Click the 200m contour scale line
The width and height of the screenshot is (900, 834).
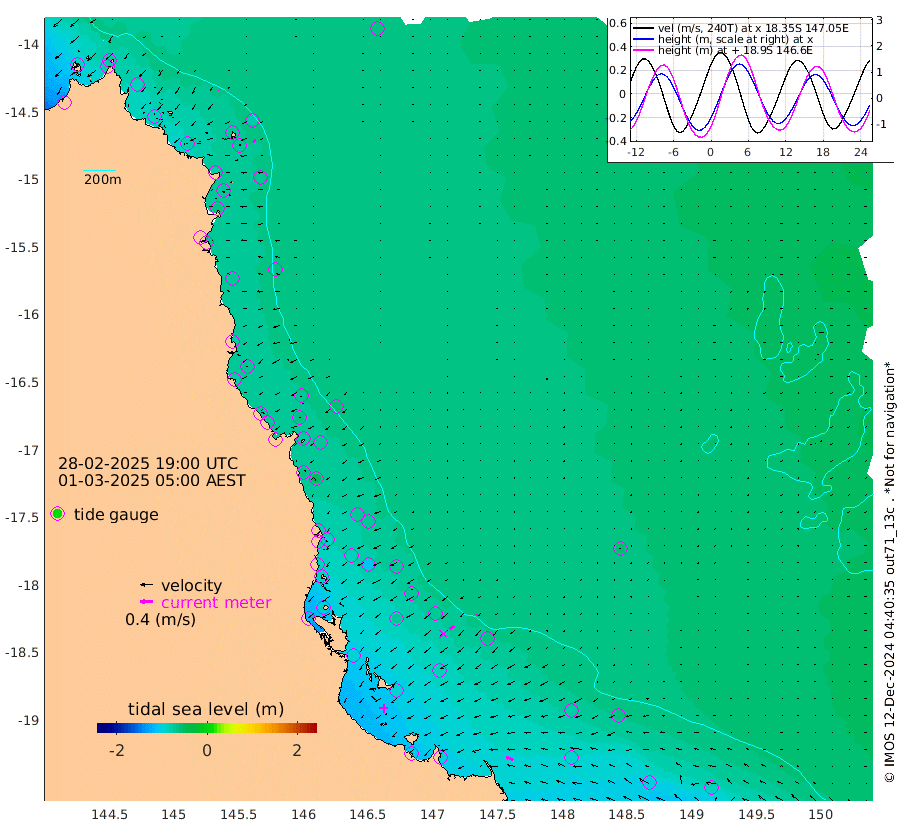[x=99, y=170]
